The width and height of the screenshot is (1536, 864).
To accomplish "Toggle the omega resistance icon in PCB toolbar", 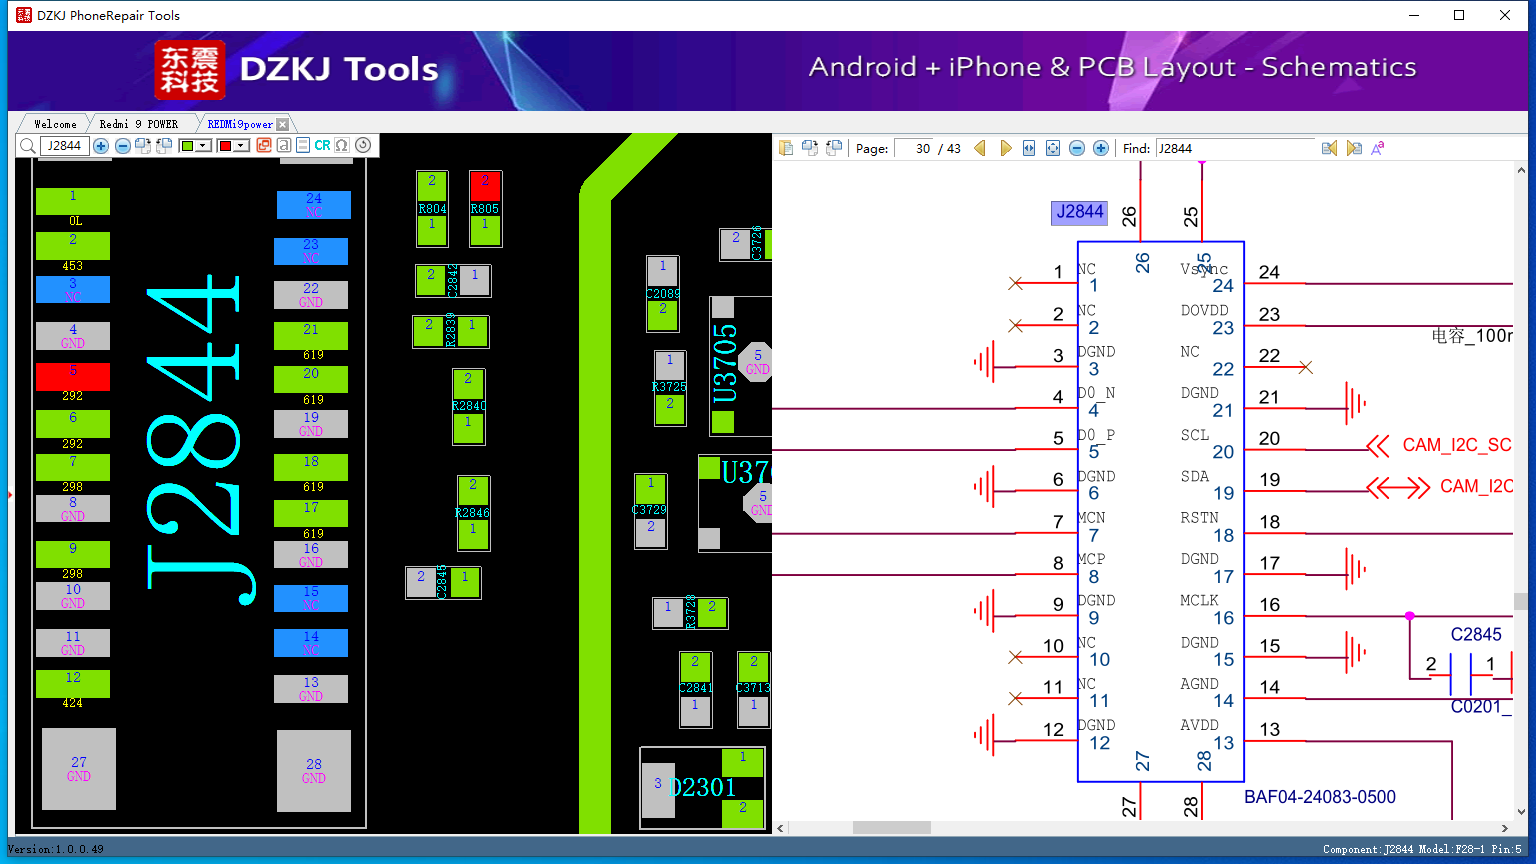I will point(342,146).
